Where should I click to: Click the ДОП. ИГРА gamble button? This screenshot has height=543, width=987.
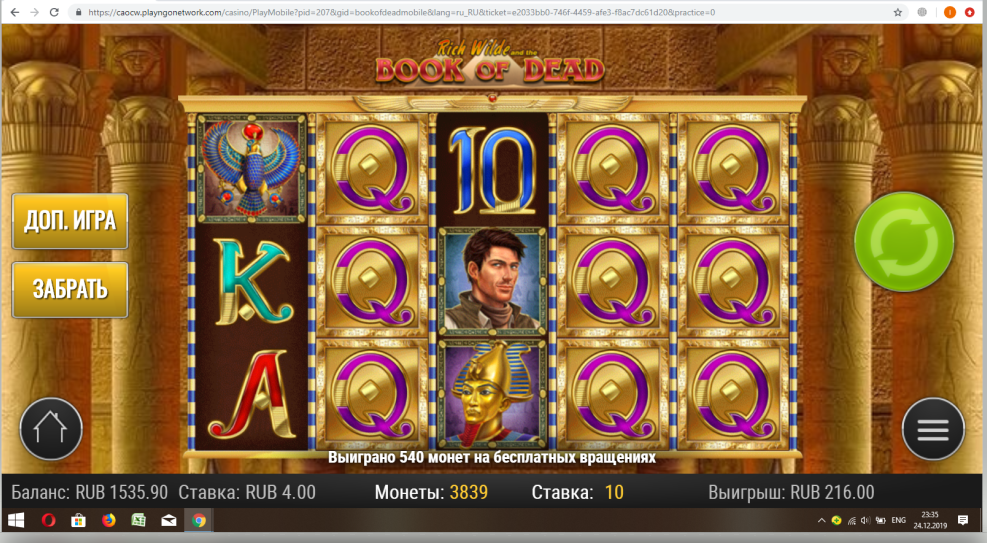[x=70, y=221]
